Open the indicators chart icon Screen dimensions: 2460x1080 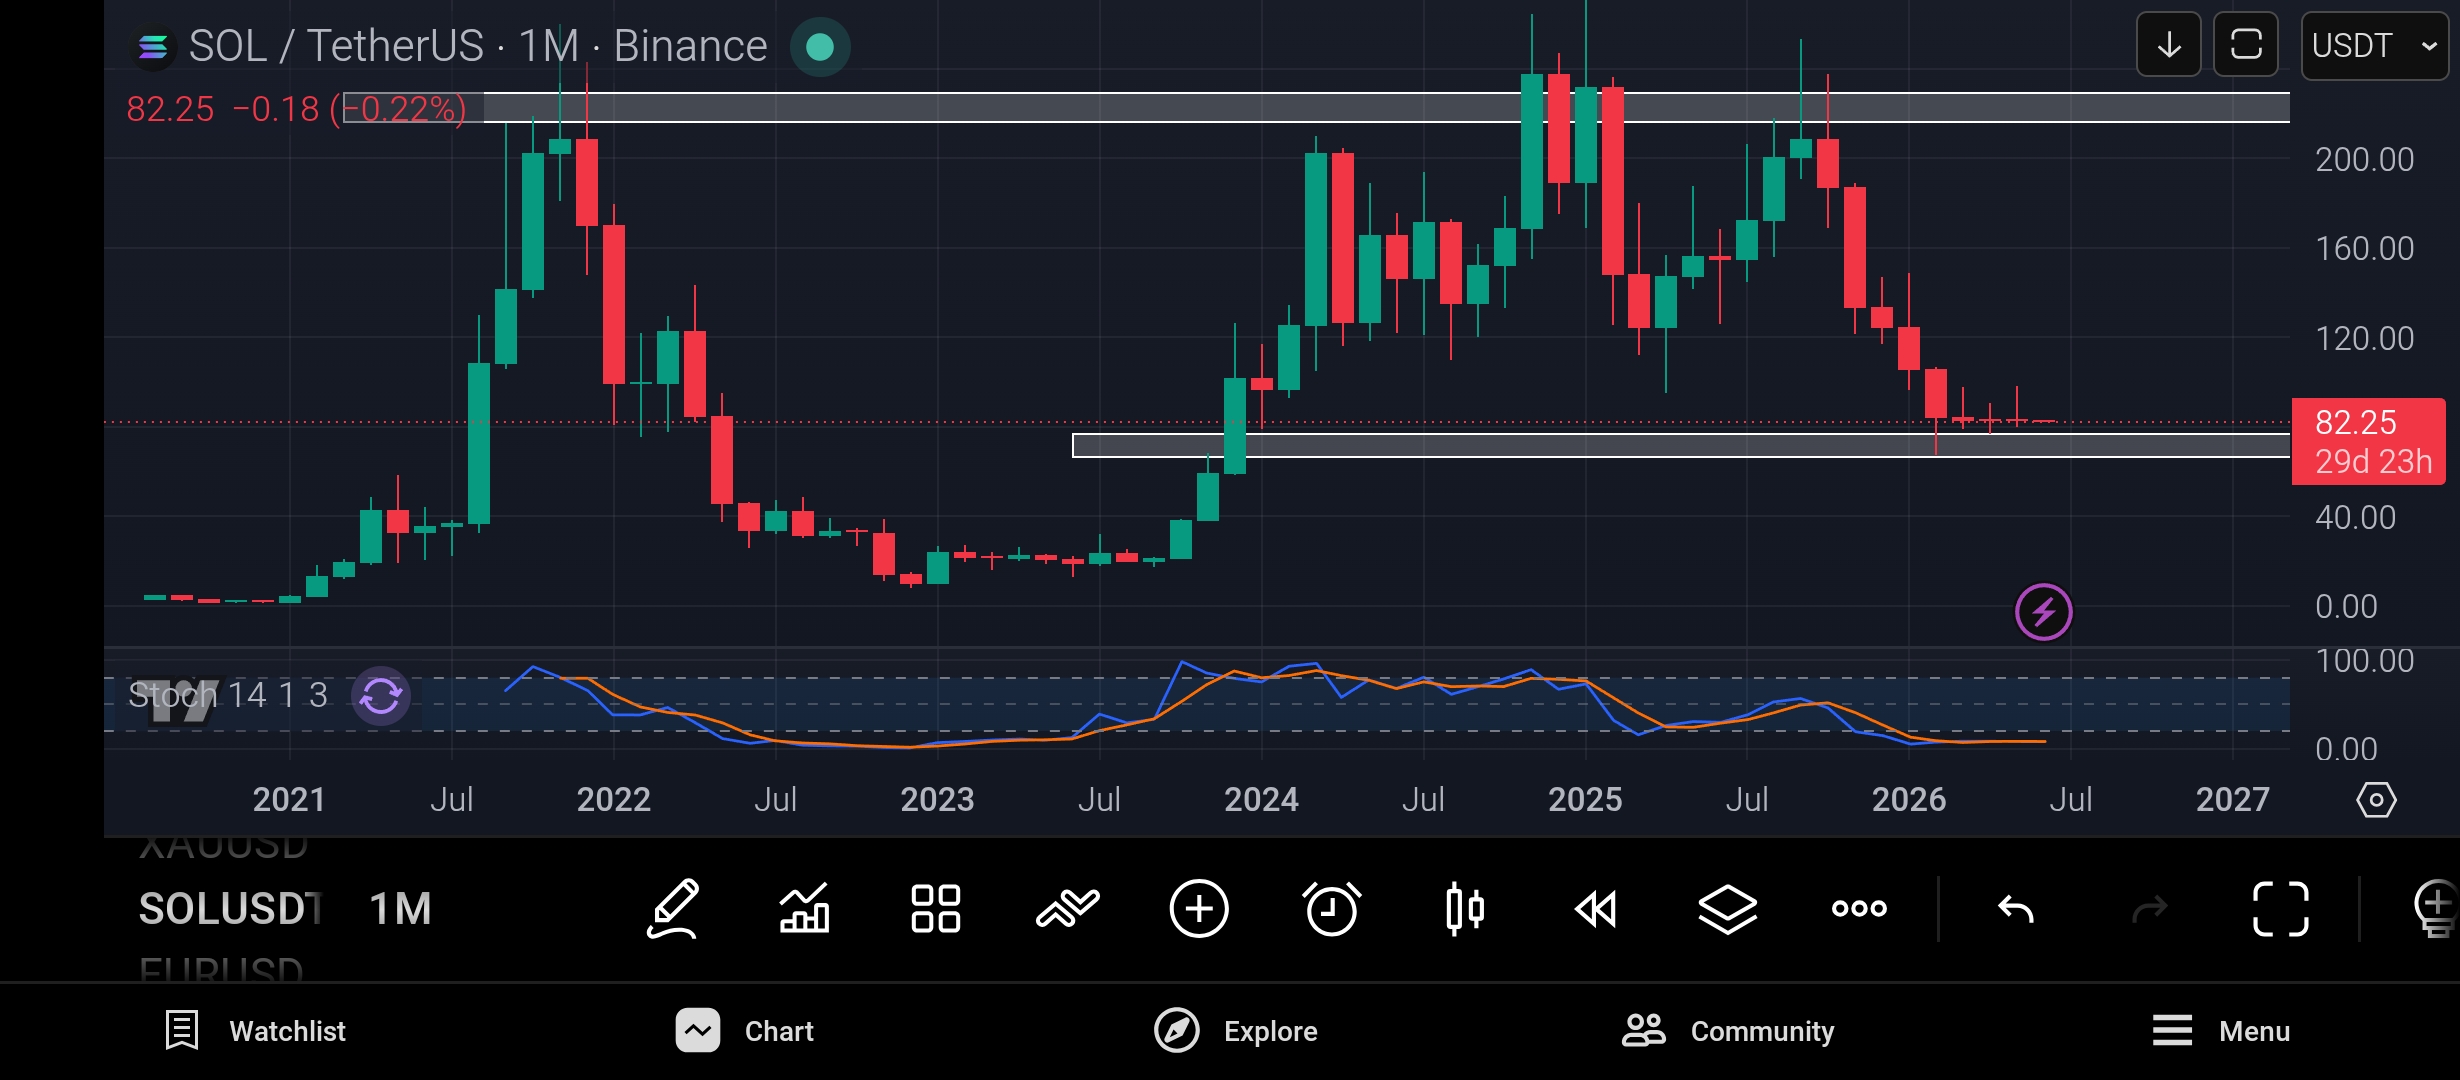(805, 909)
